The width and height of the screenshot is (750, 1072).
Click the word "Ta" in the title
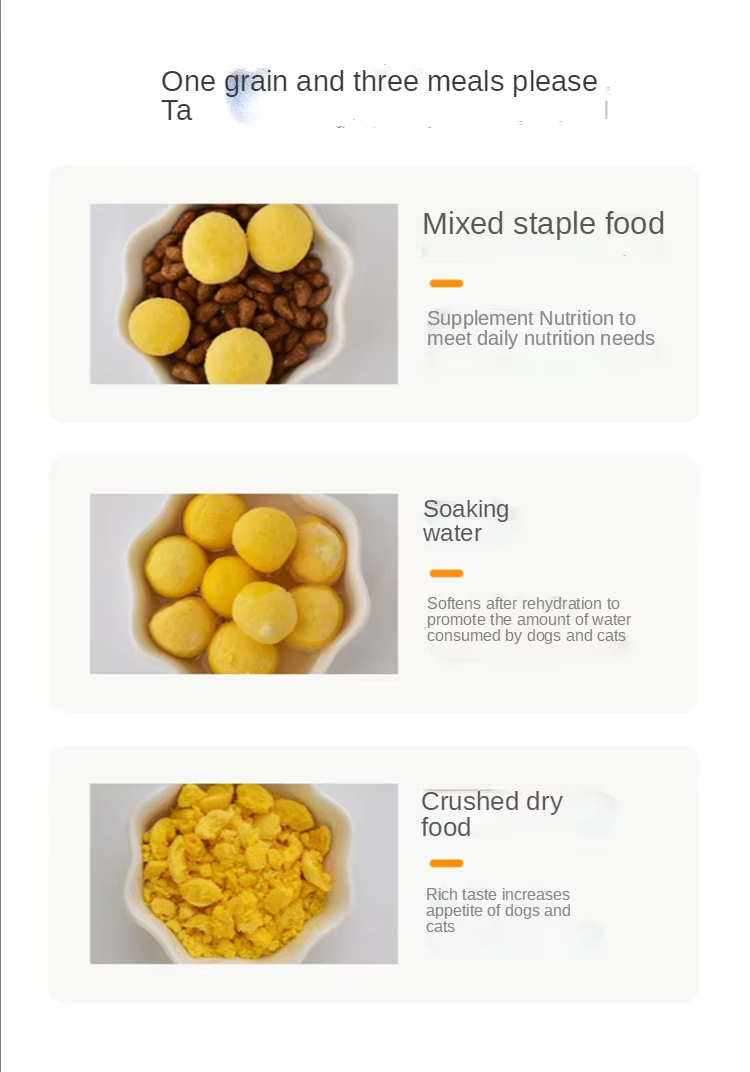click(x=176, y=111)
